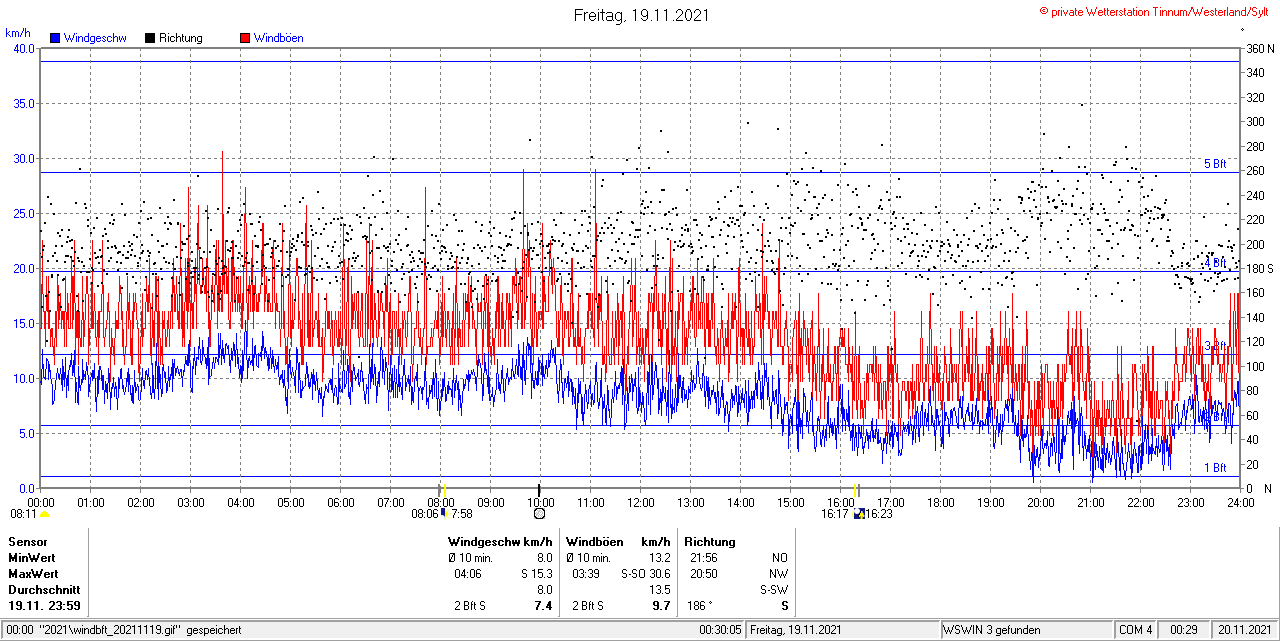The height and width of the screenshot is (641, 1280).
Task: Select the Windgeschw legend label
Action: point(94,38)
